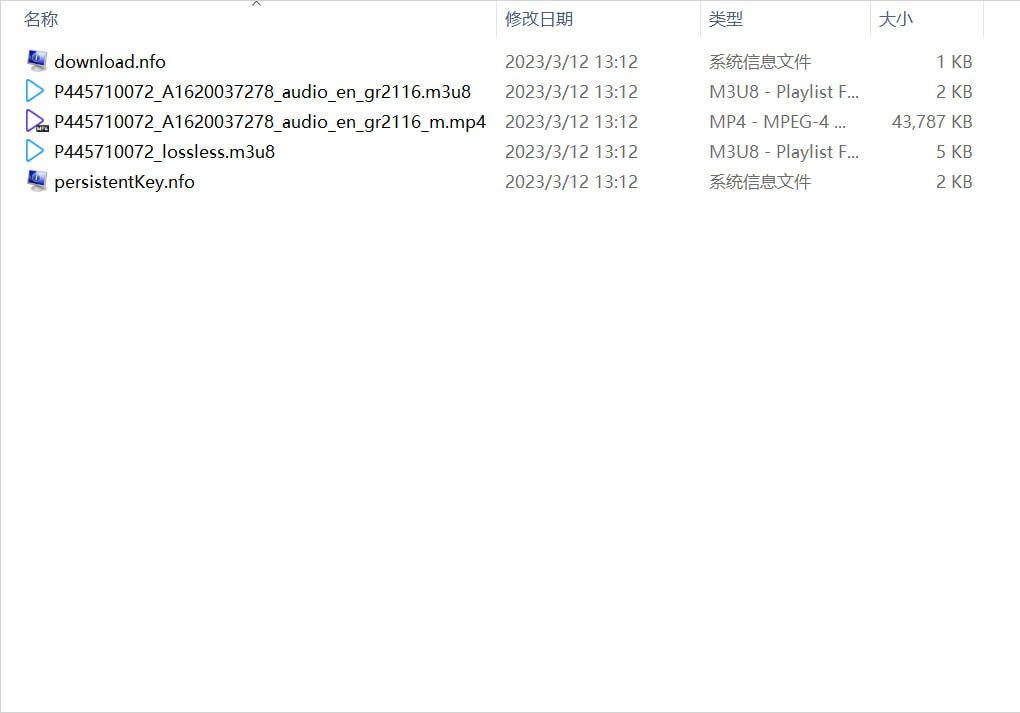Click the audio_en_gr2116.m3u8 playlist icon
Image resolution: width=1020 pixels, height=713 pixels.
coord(35,91)
